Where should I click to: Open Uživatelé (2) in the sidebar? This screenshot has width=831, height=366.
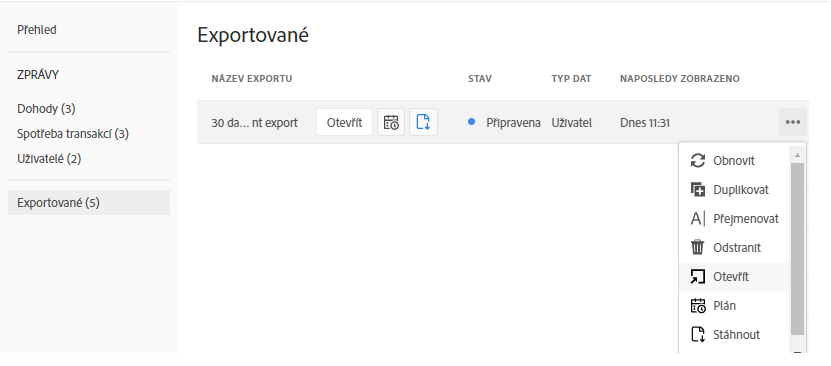point(49,158)
